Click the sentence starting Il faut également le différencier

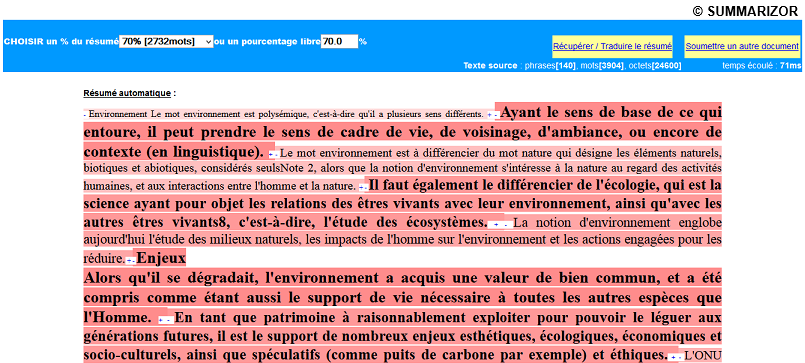point(402,203)
